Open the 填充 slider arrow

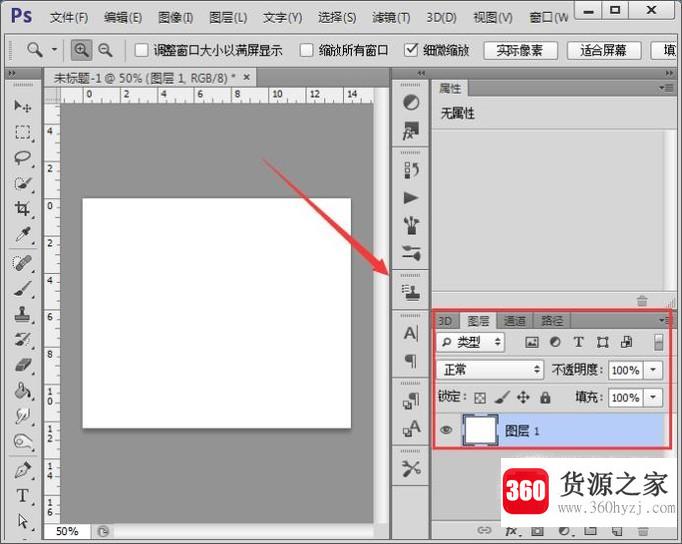[653, 397]
